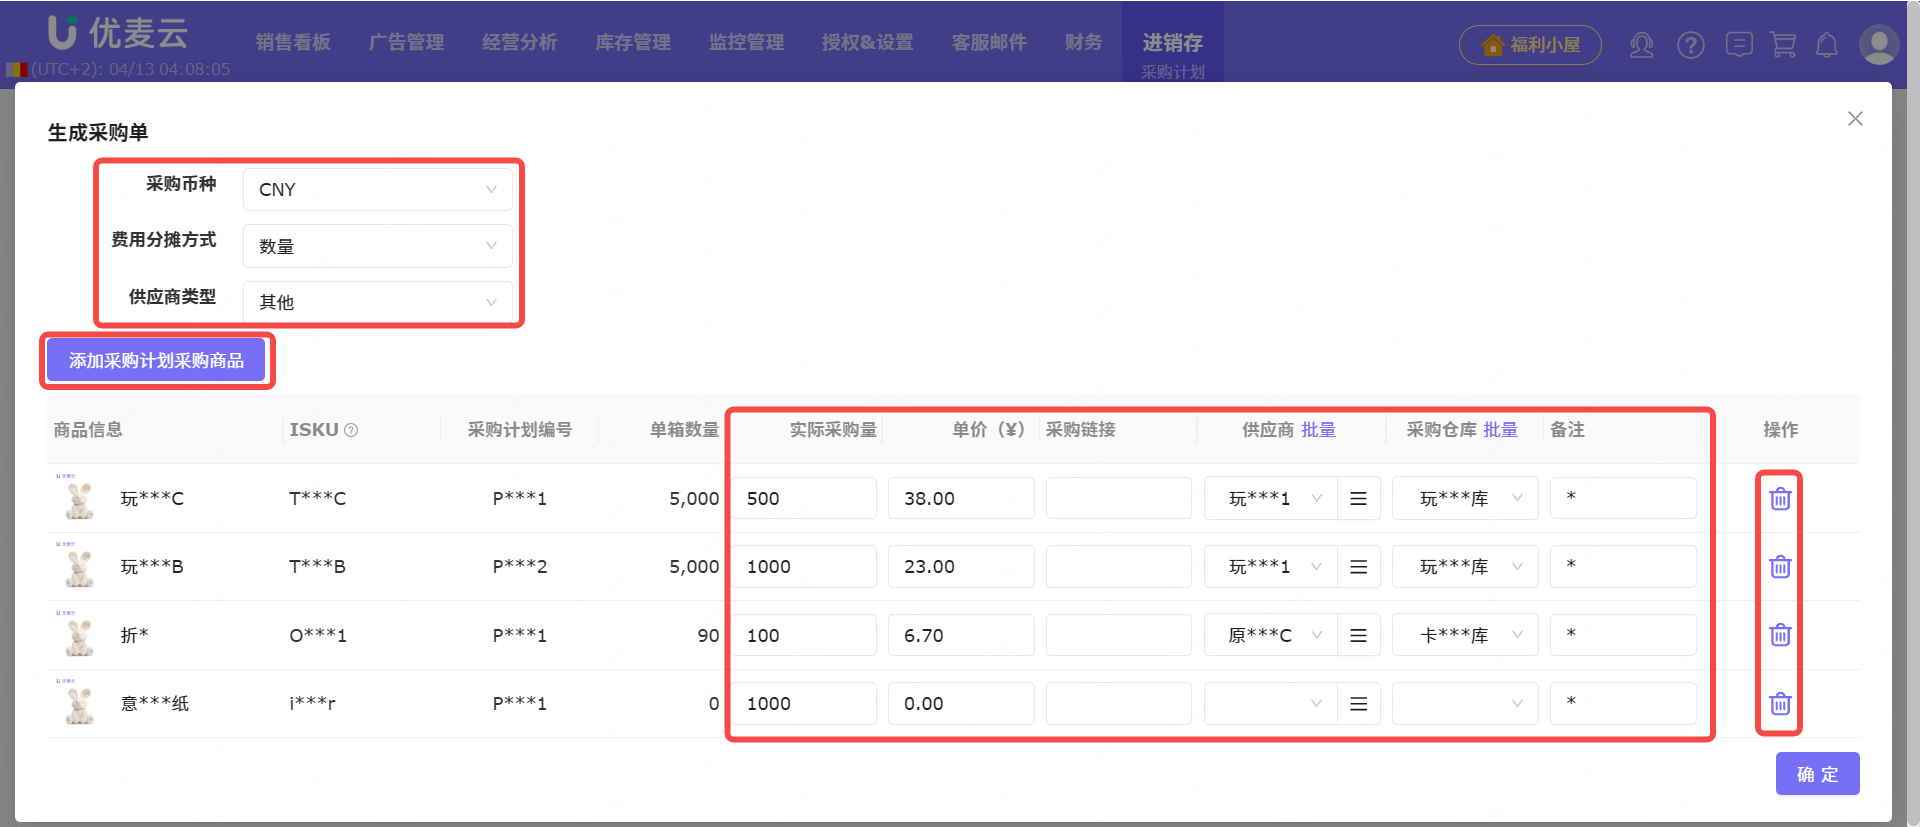Click product thumbnail of 玩***C

pyautogui.click(x=79, y=499)
